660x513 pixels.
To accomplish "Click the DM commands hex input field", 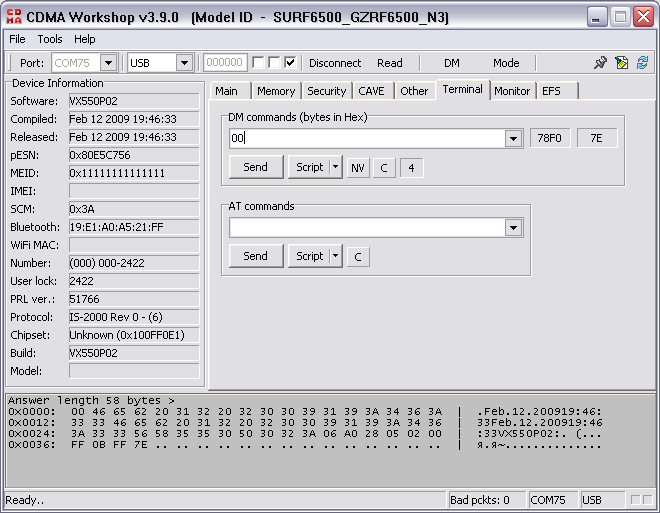I will tap(367, 138).
